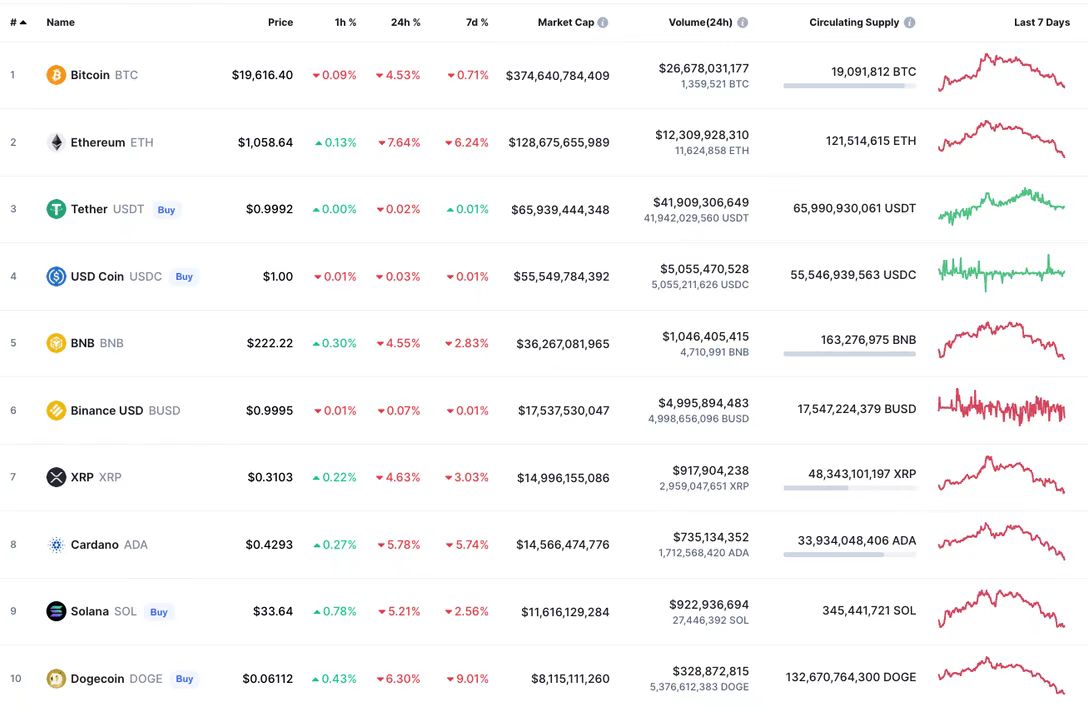Open the Binance USD 7-day chart thumbnail

(x=1001, y=407)
